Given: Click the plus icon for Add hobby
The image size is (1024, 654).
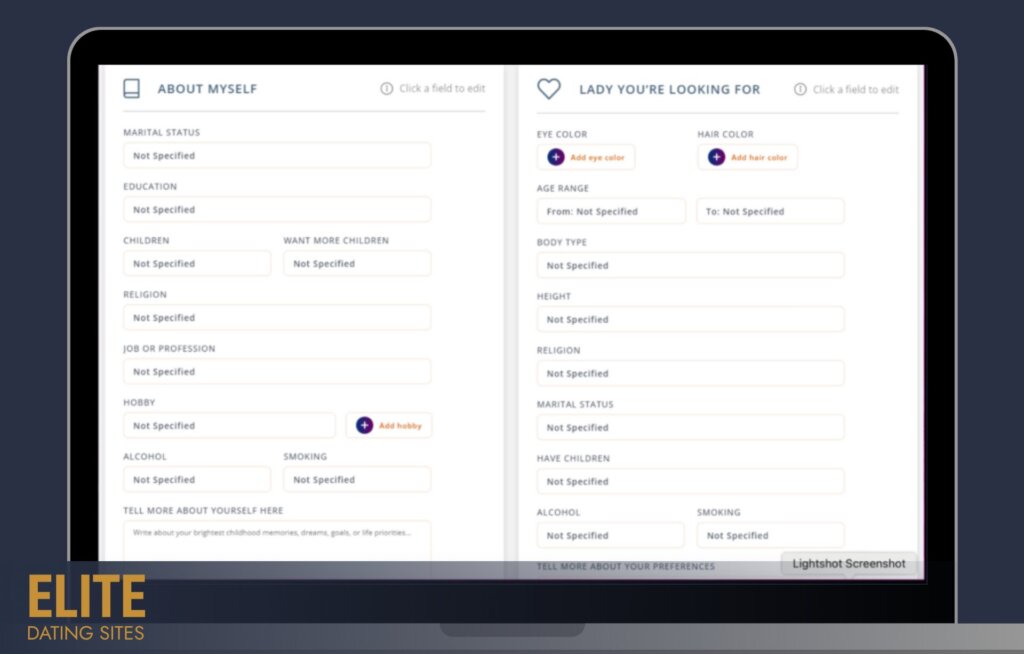Looking at the screenshot, I should point(365,426).
